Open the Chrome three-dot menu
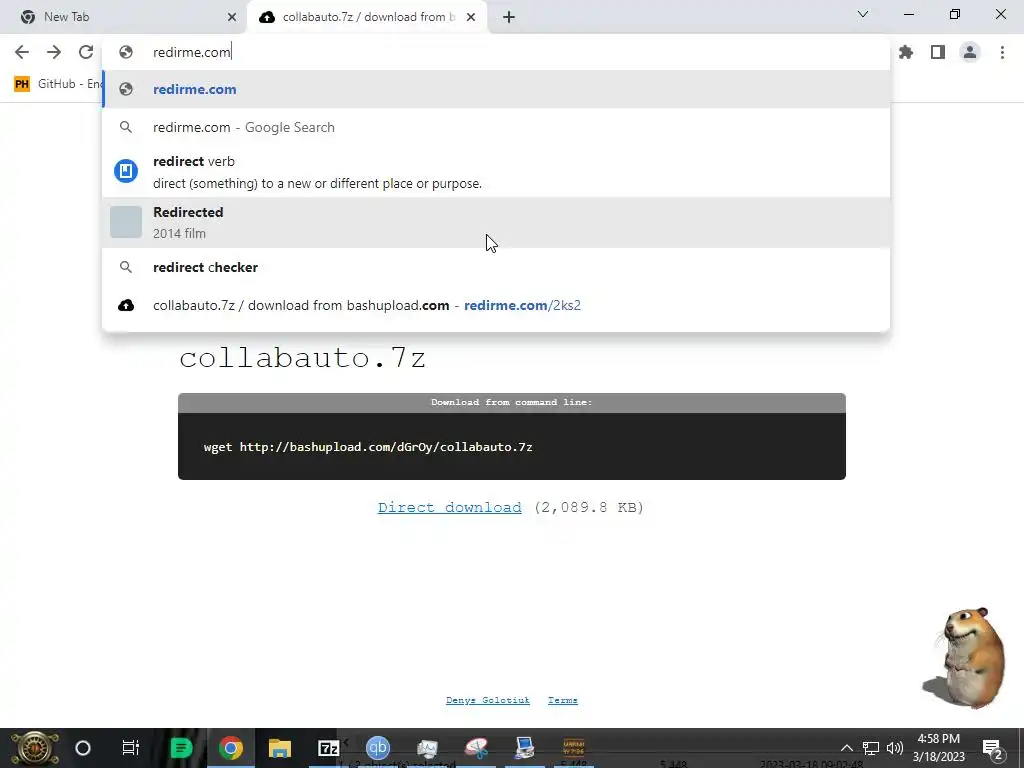 pos(1002,52)
